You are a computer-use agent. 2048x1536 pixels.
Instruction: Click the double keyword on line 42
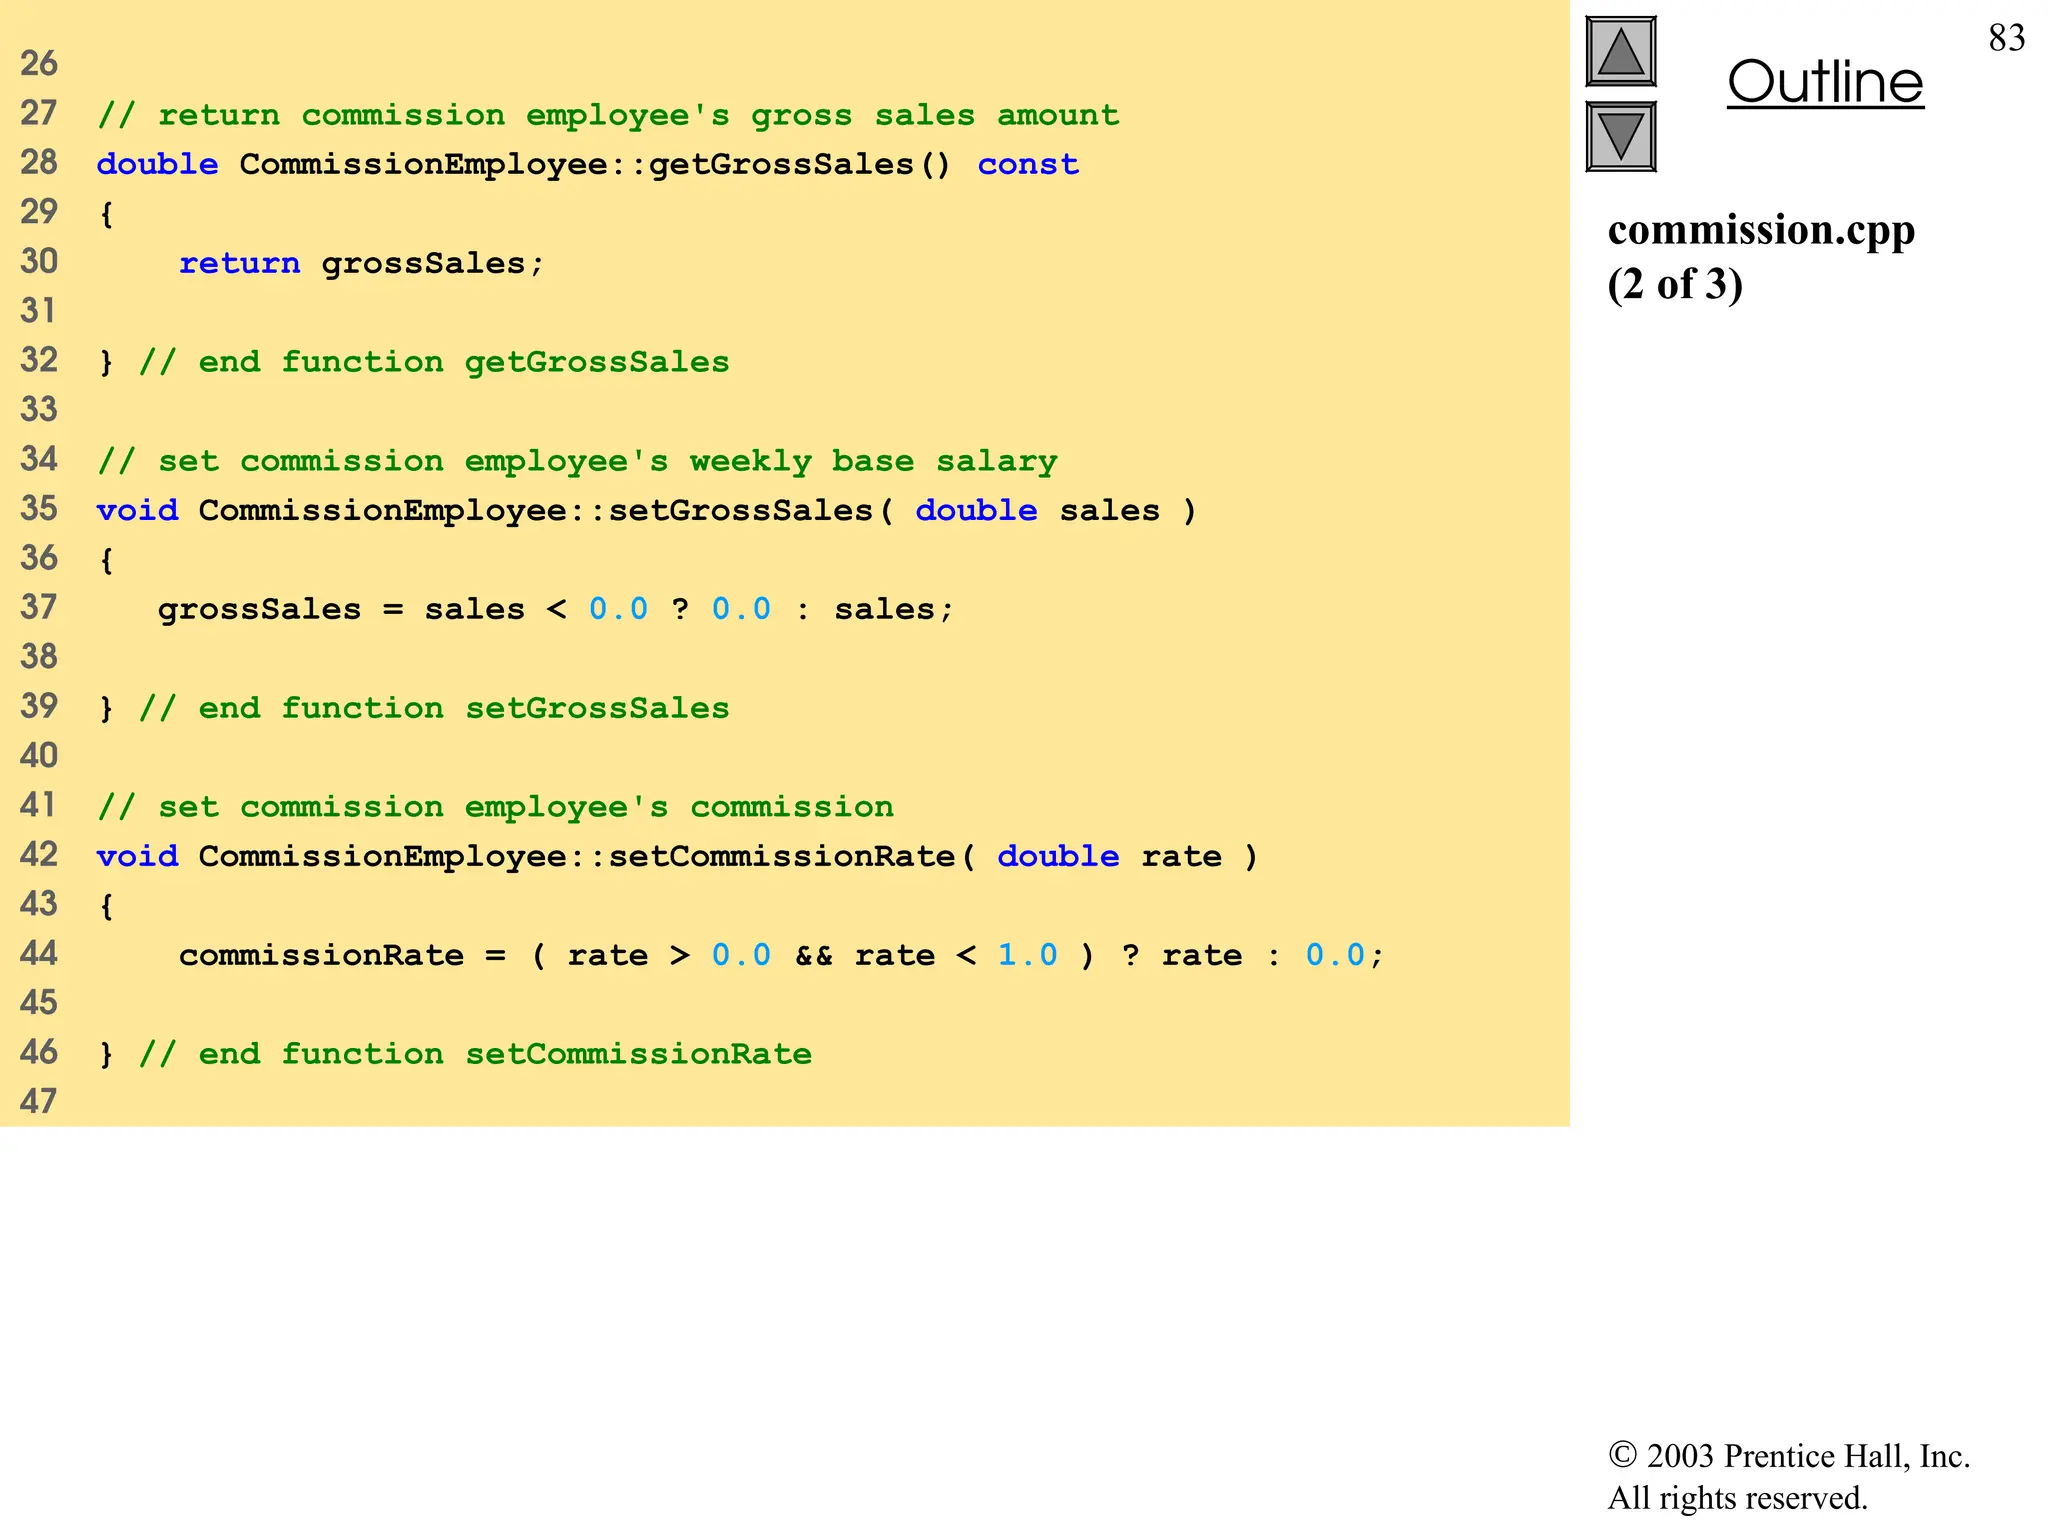tap(1058, 857)
